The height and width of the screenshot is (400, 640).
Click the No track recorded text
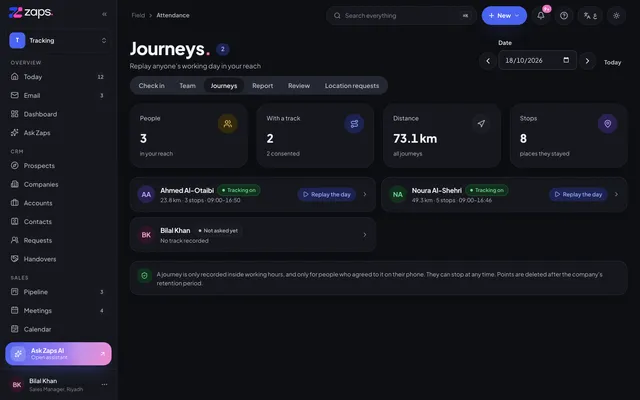click(x=184, y=241)
